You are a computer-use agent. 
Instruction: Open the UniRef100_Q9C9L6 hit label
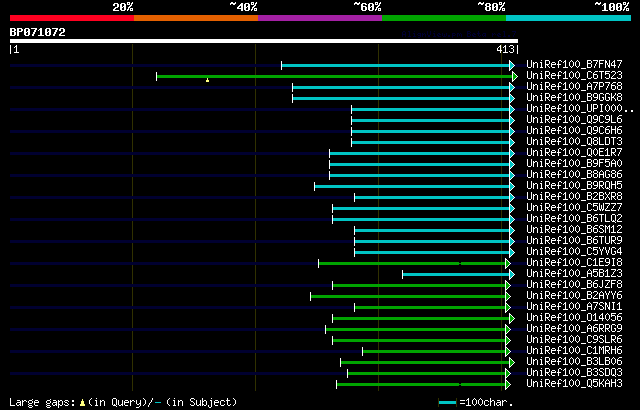coord(574,119)
